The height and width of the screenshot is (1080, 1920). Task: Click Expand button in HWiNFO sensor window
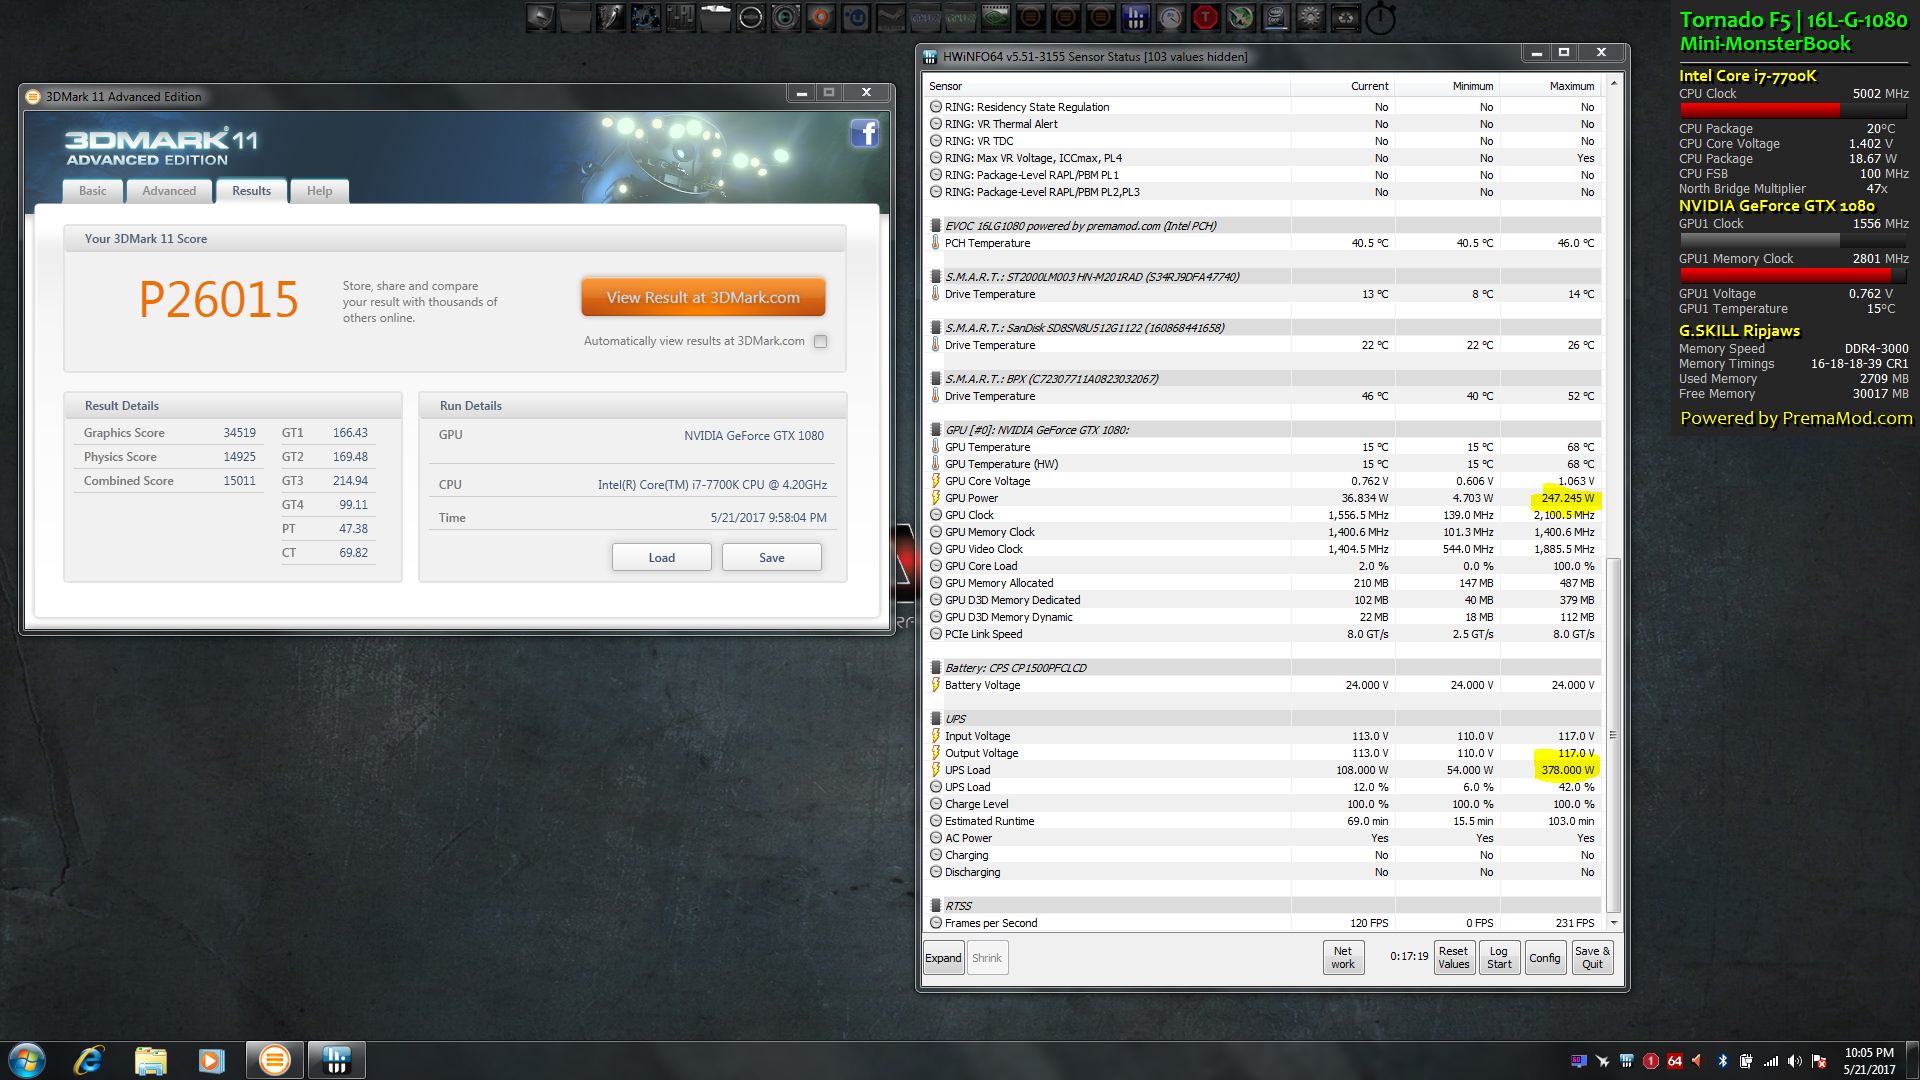[x=942, y=958]
